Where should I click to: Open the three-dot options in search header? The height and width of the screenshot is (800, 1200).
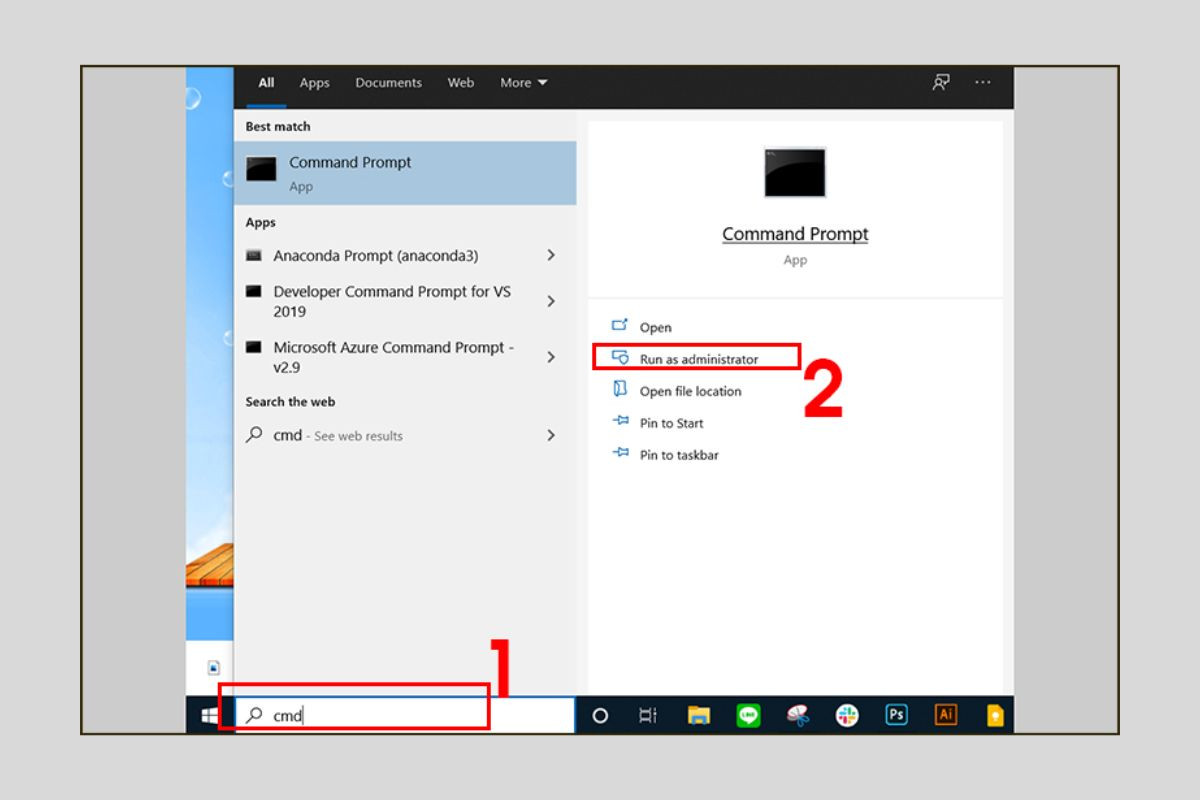[983, 83]
